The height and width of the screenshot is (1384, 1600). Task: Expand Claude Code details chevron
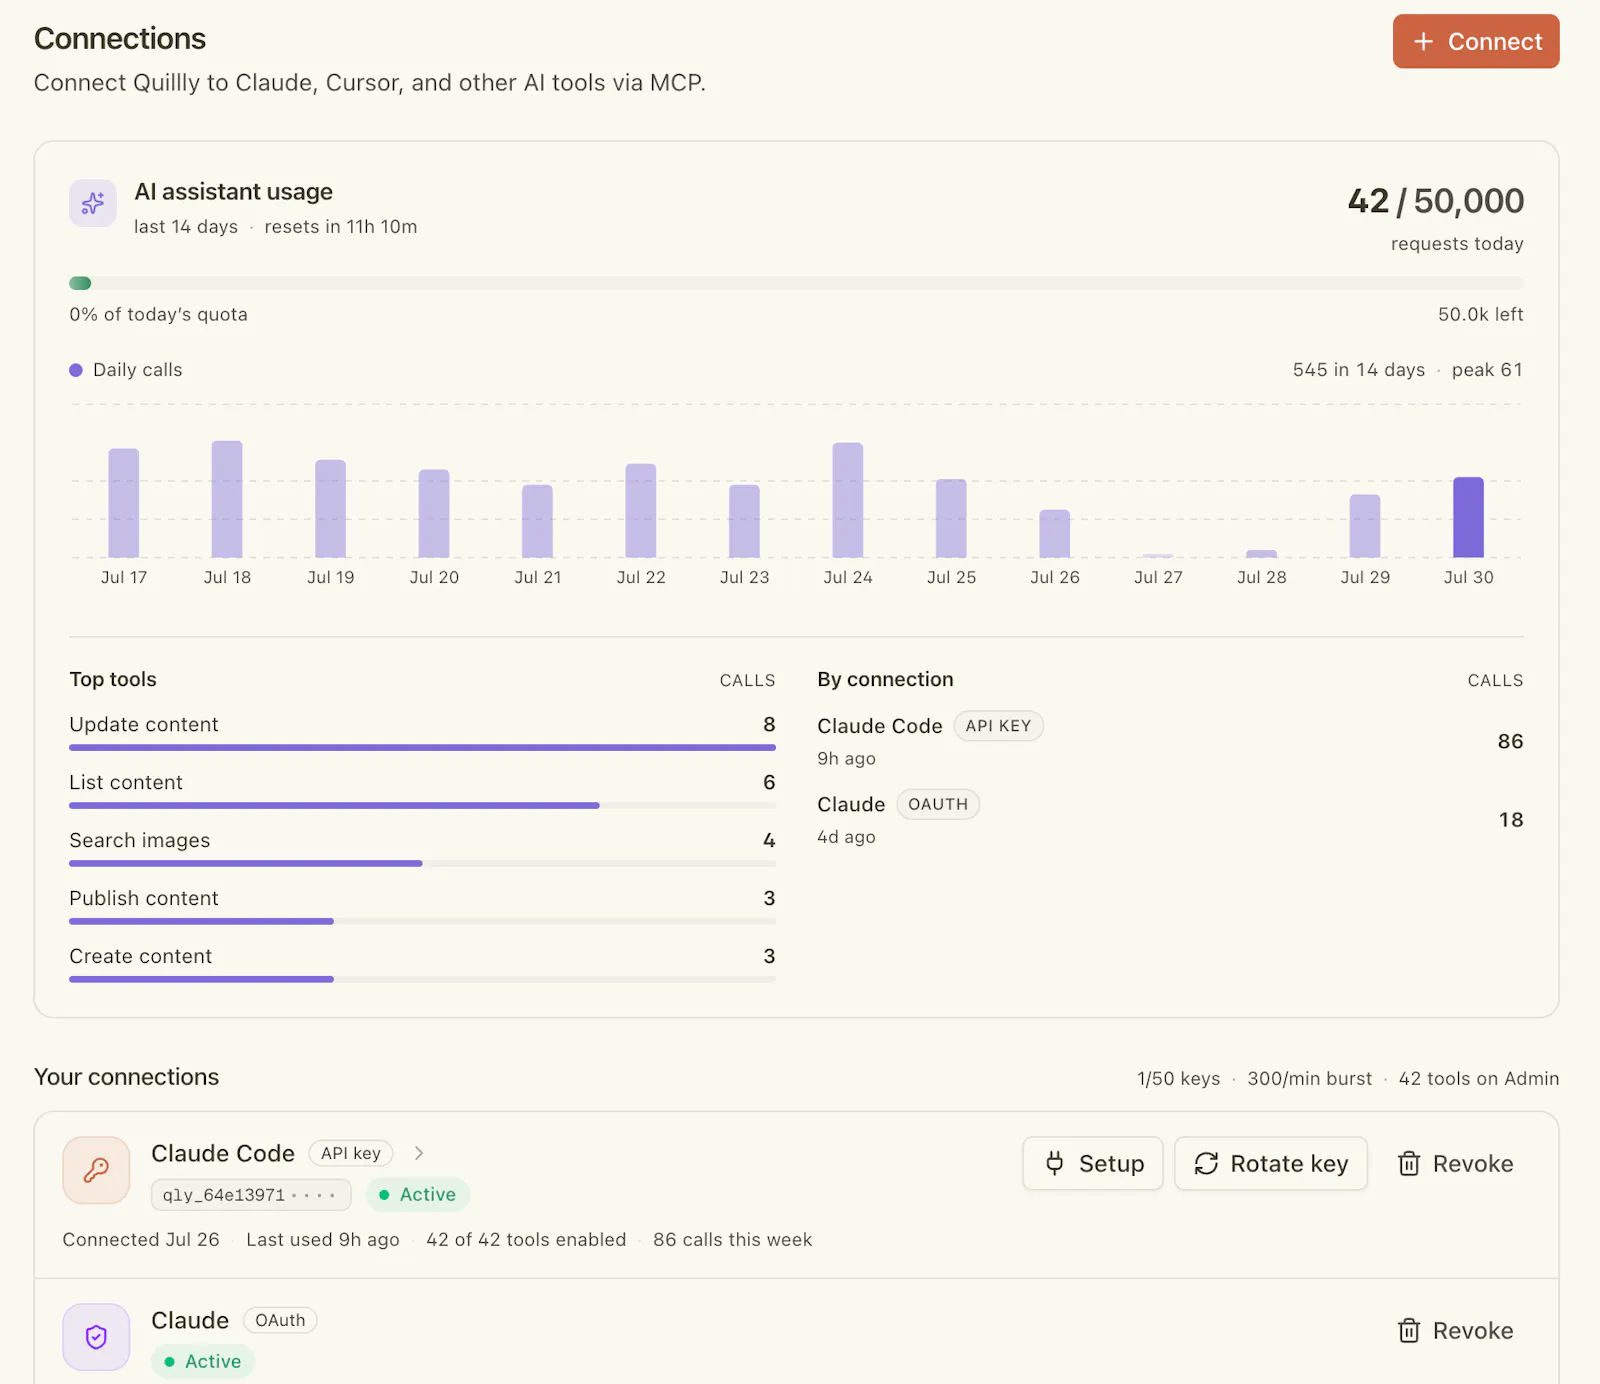coord(419,1153)
